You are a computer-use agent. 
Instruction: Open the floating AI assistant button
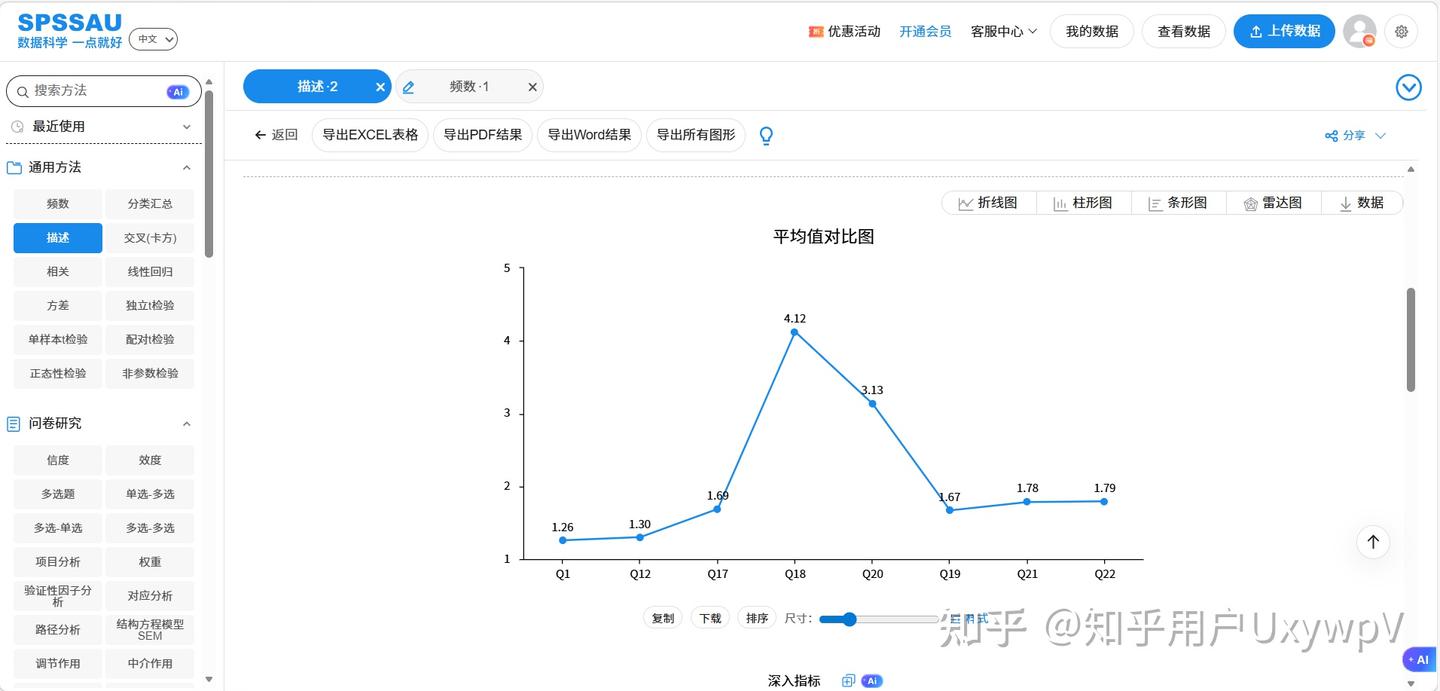coord(1419,660)
